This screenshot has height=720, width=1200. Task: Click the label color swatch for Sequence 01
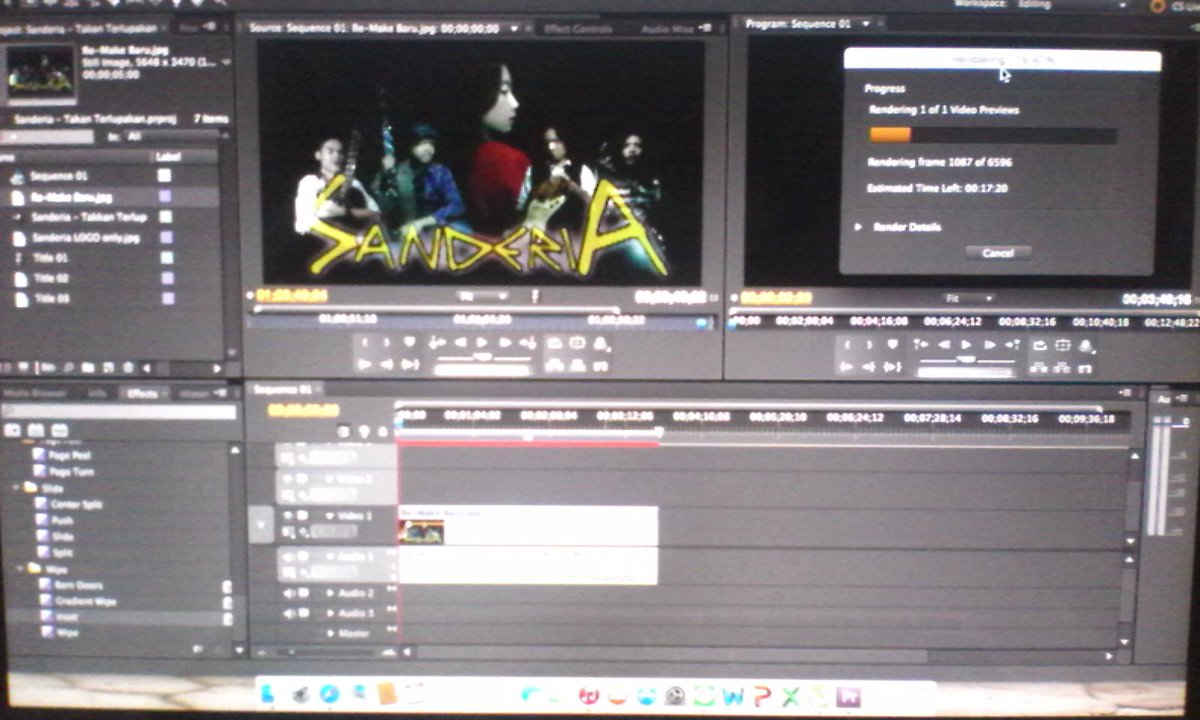[x=165, y=175]
